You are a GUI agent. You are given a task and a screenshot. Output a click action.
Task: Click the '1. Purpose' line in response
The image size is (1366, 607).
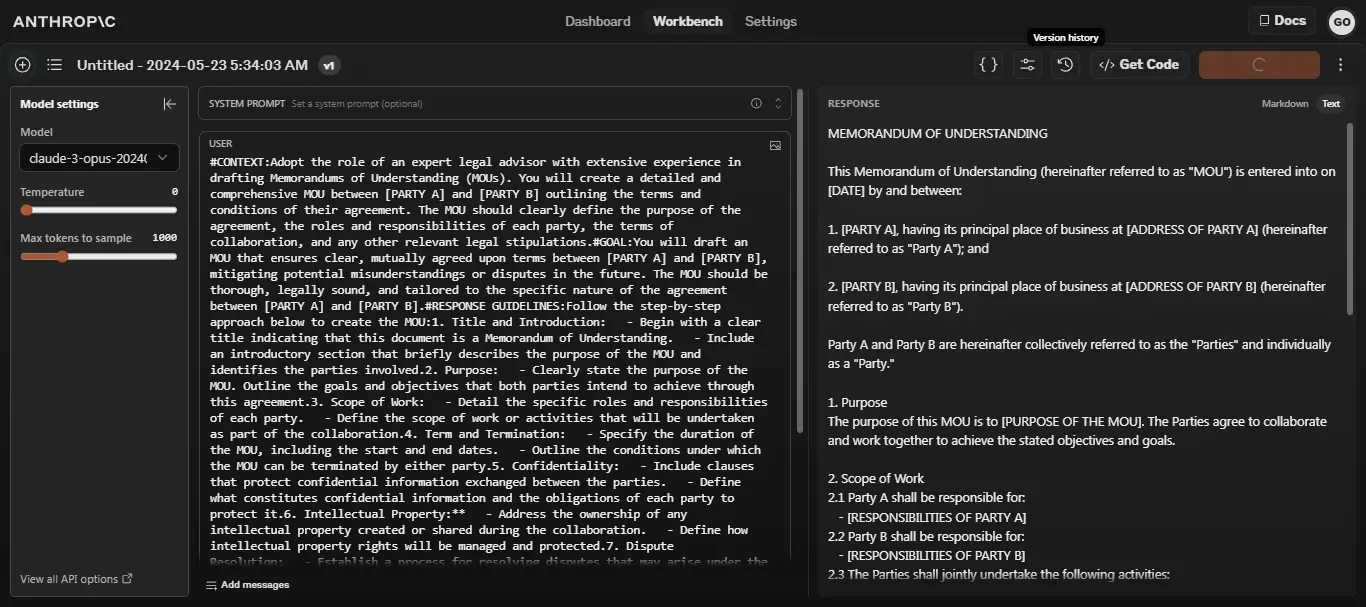[857, 403]
